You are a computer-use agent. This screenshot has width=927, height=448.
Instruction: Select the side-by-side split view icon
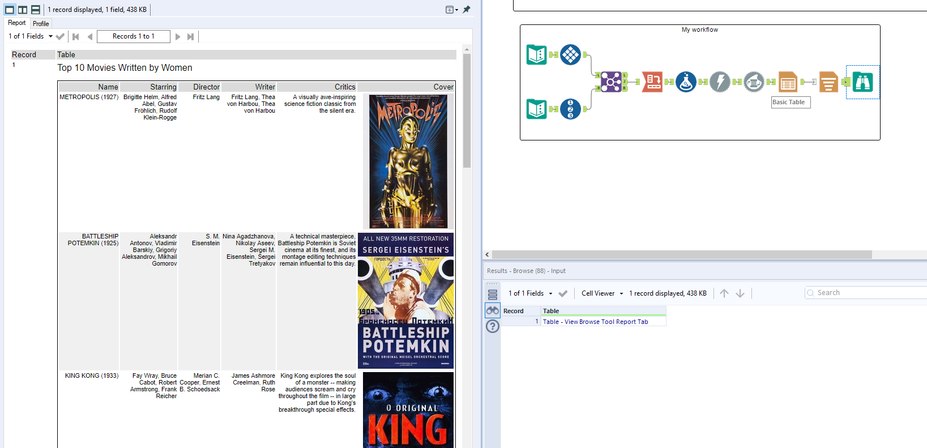click(22, 9)
